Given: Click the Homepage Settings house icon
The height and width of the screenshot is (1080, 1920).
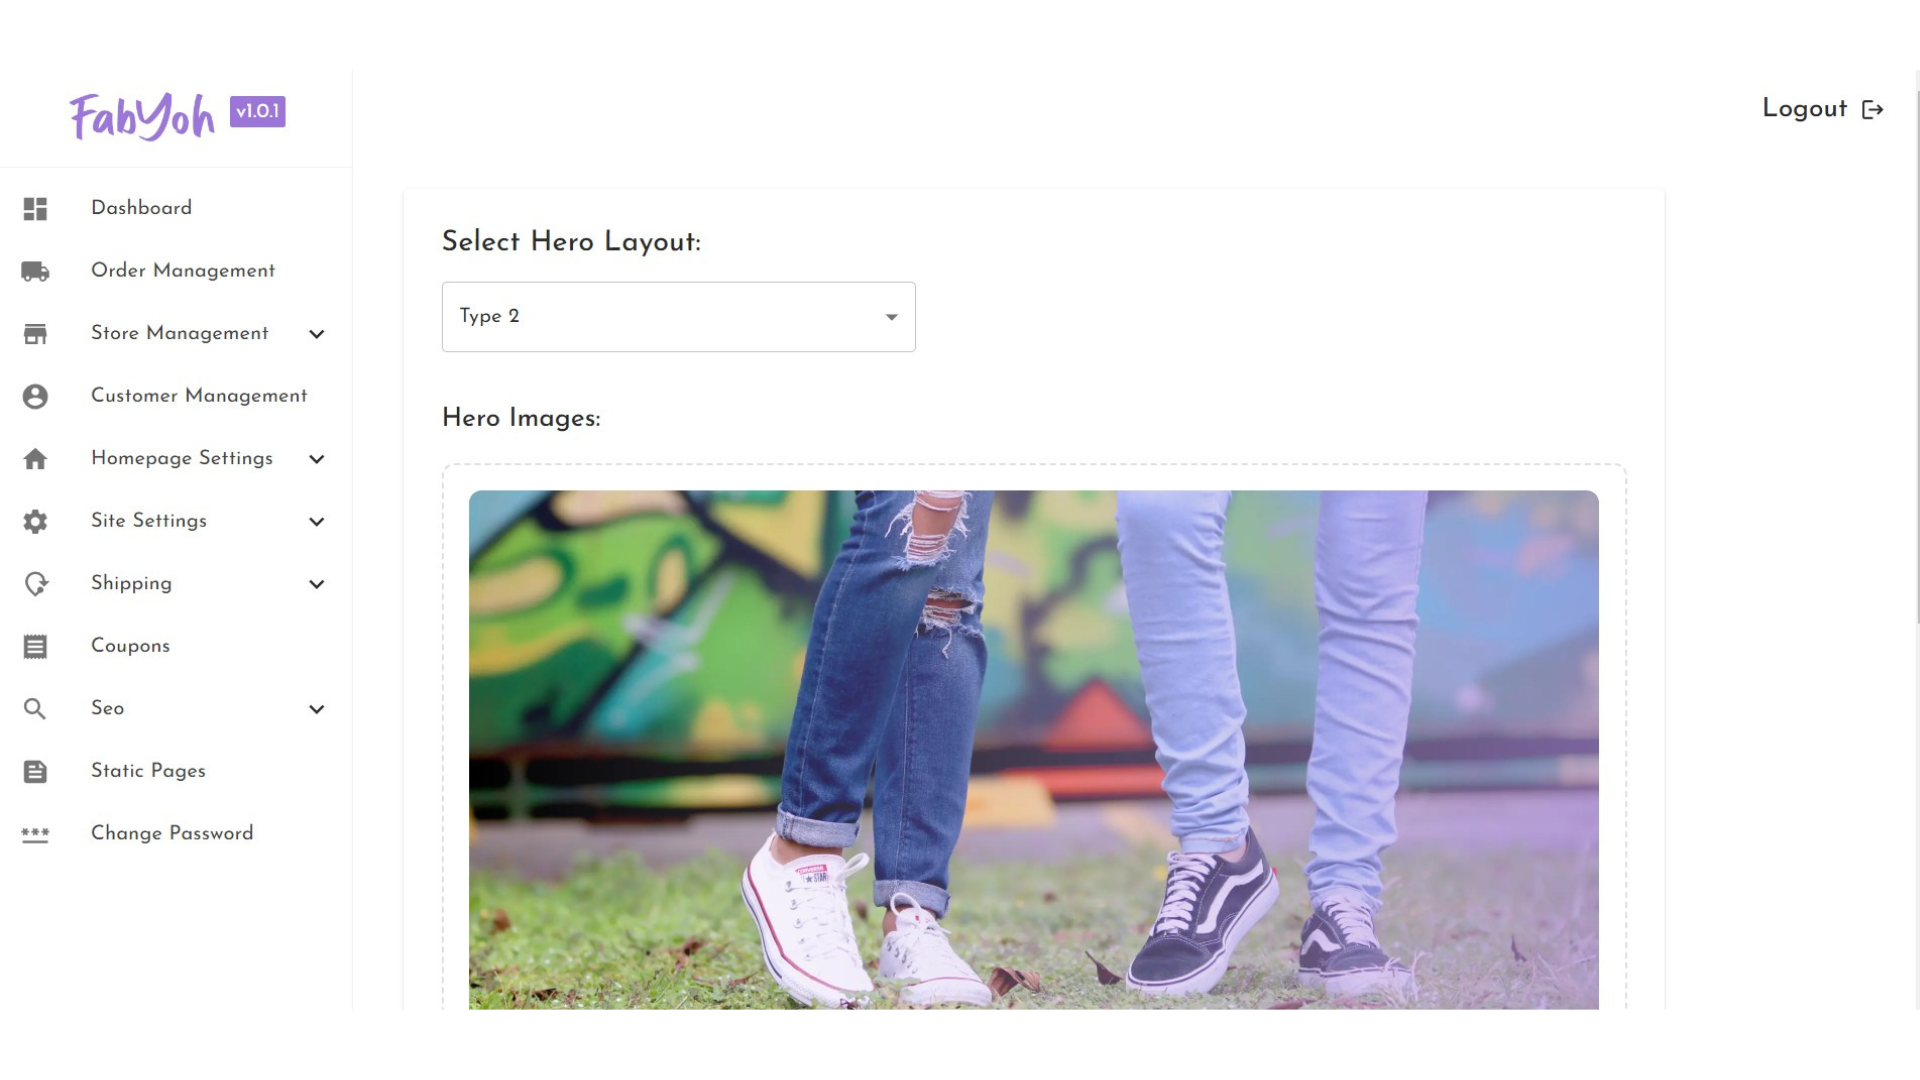Looking at the screenshot, I should pos(35,459).
